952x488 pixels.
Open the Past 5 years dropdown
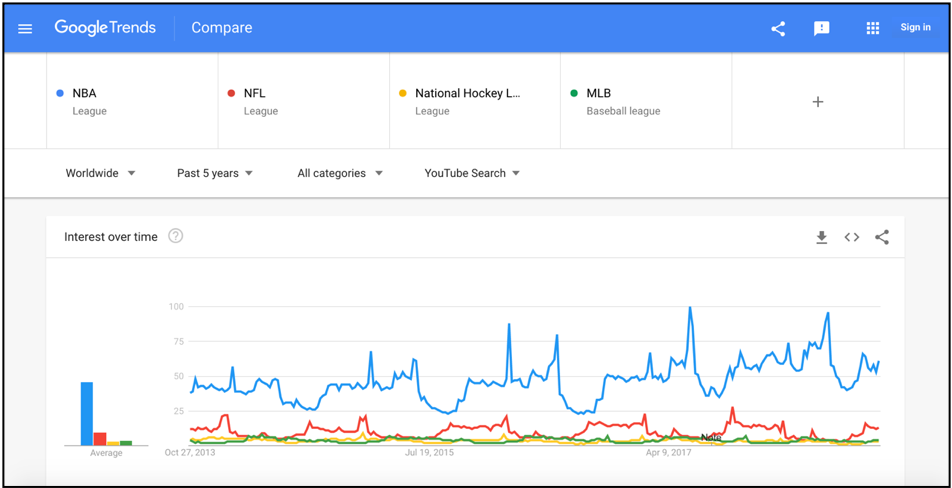click(215, 173)
